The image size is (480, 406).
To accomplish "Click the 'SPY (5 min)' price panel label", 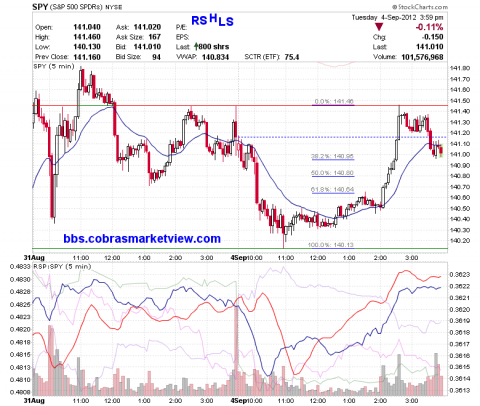I will [x=54, y=66].
